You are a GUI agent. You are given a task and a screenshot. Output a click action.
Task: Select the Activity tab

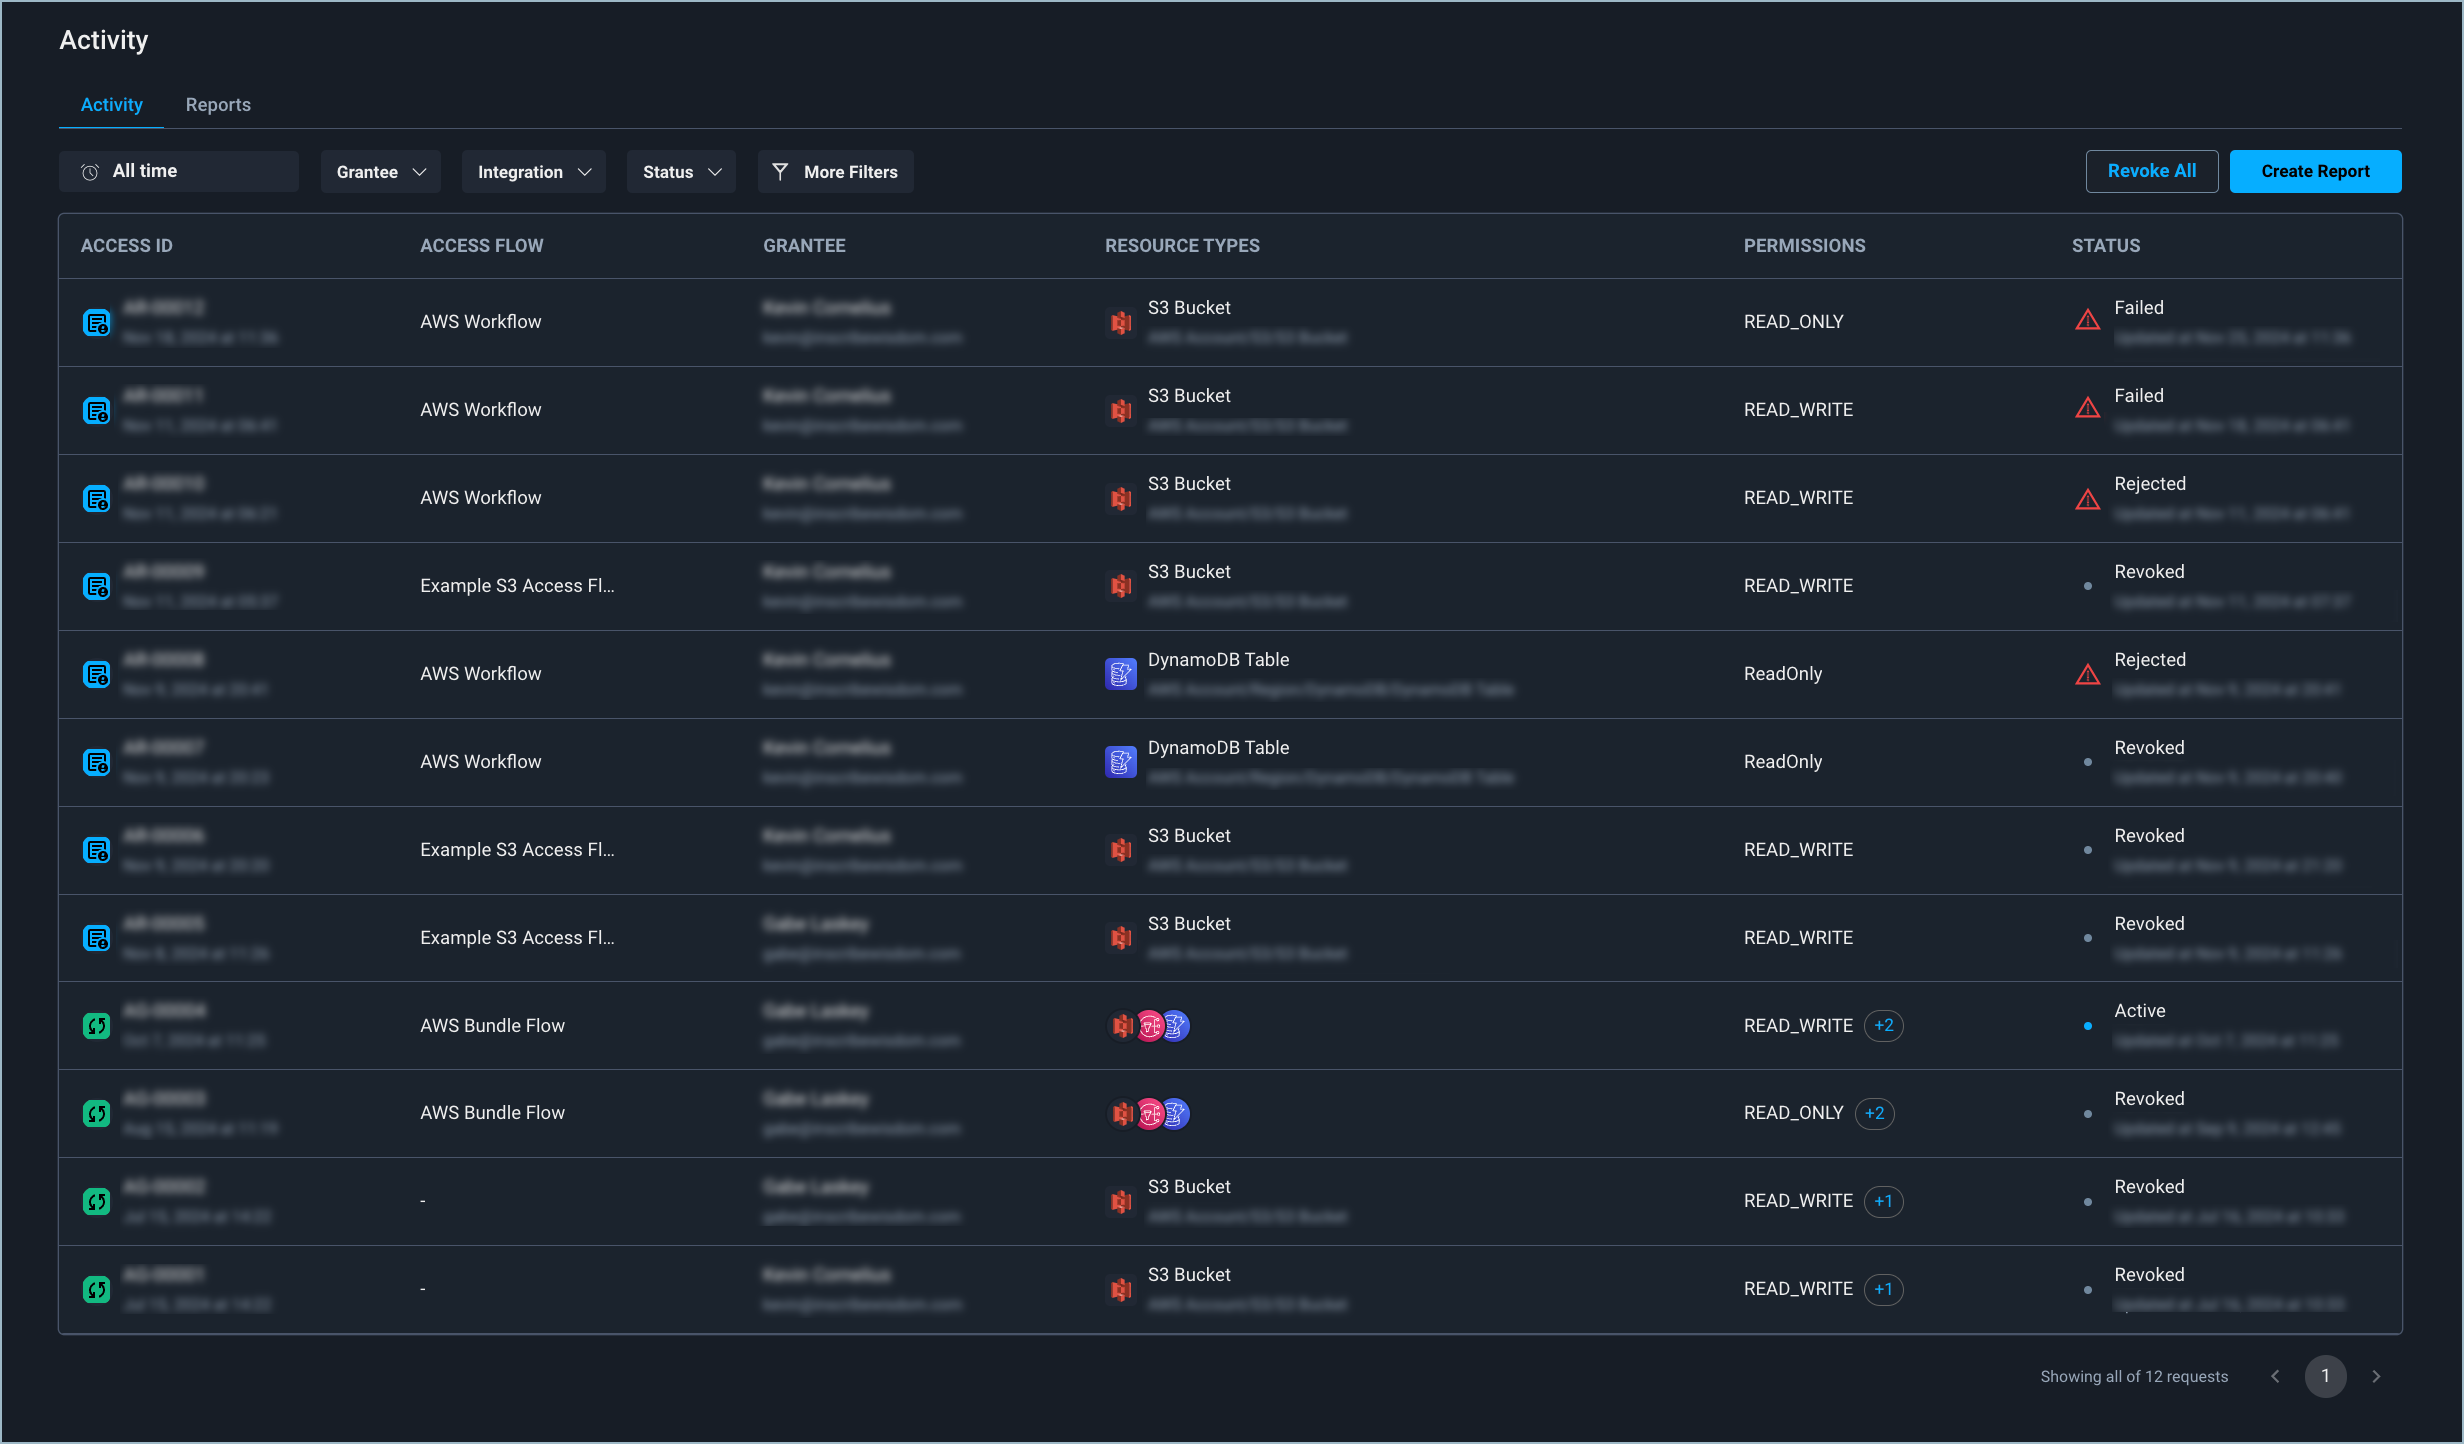click(111, 105)
